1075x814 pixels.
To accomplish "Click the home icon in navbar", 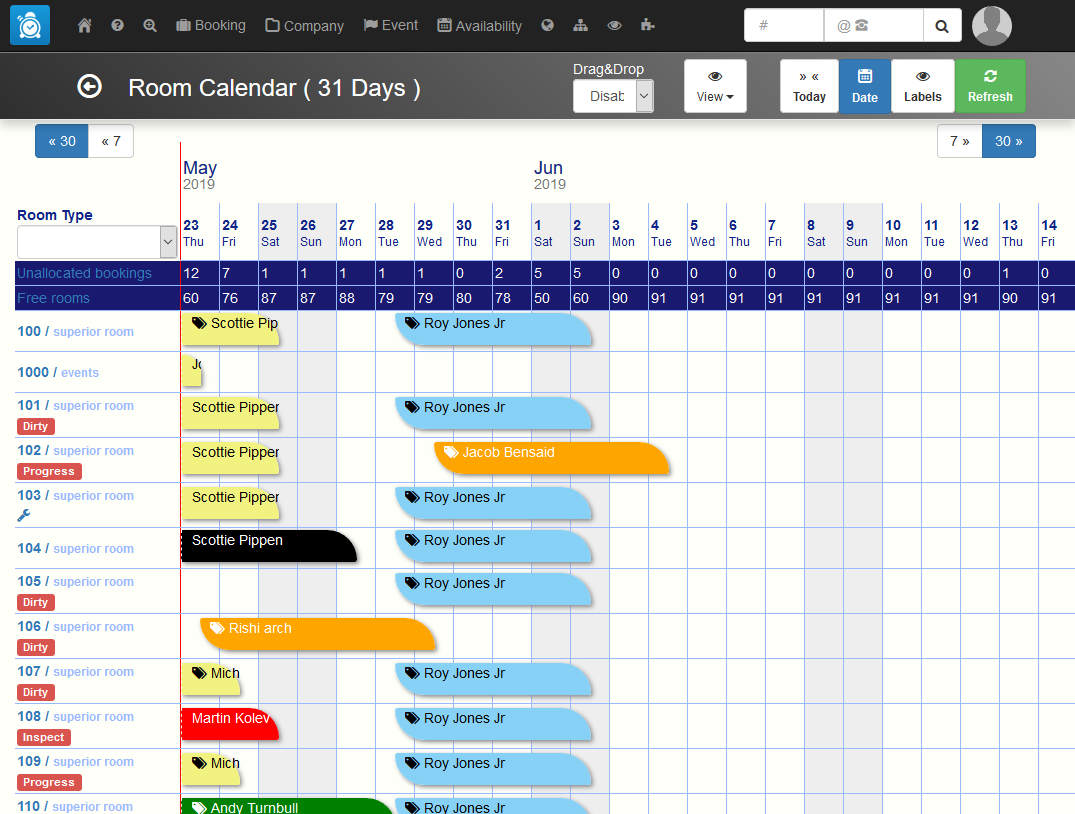I will coord(84,26).
